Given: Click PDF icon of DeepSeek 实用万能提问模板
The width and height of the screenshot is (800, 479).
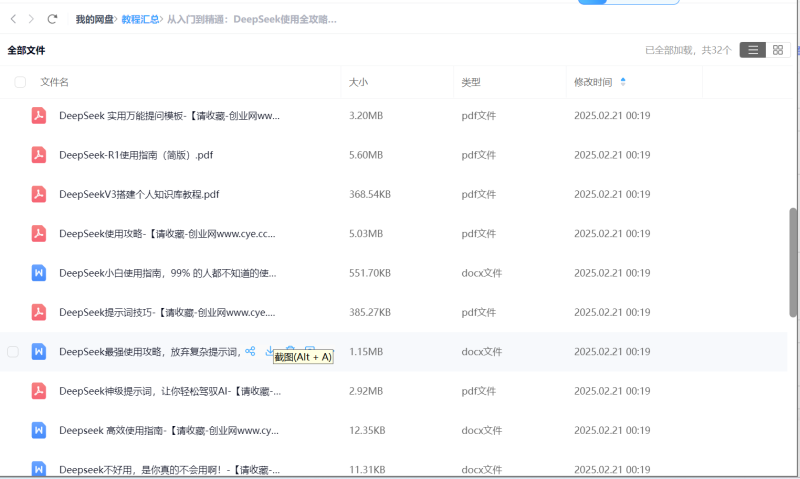Looking at the screenshot, I should point(39,115).
